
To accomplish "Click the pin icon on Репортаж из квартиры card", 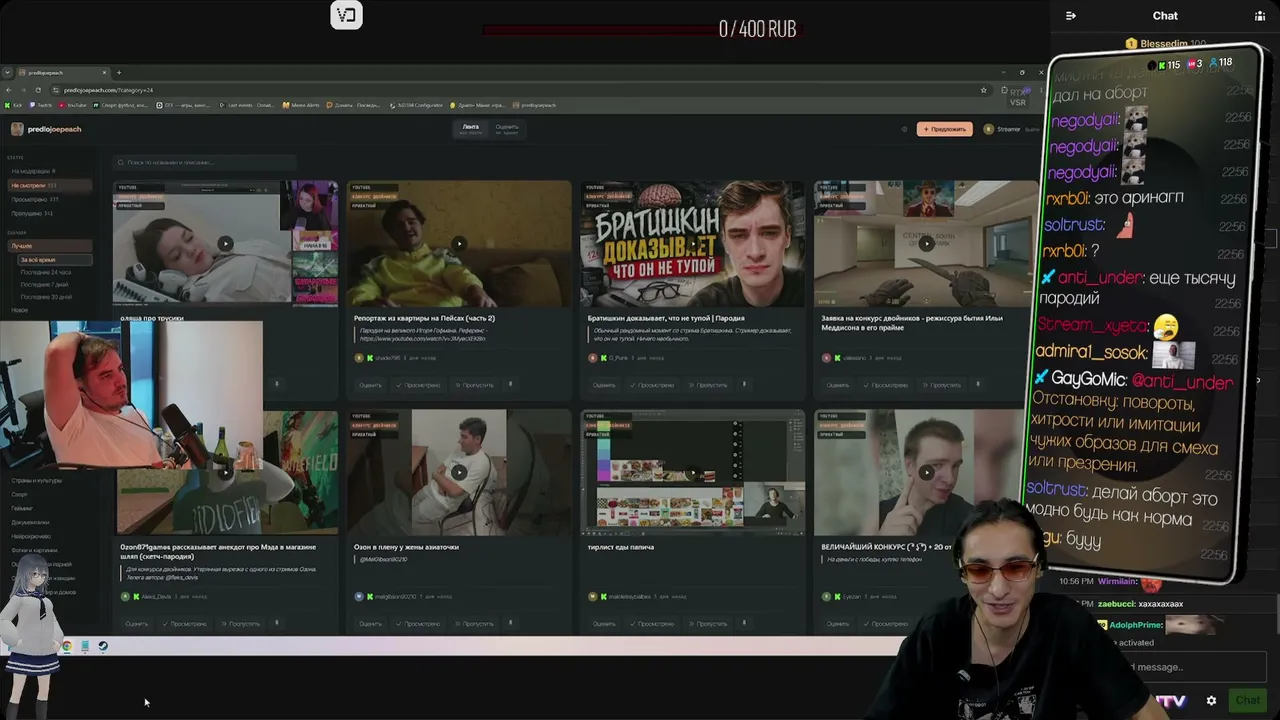I will (x=510, y=384).
